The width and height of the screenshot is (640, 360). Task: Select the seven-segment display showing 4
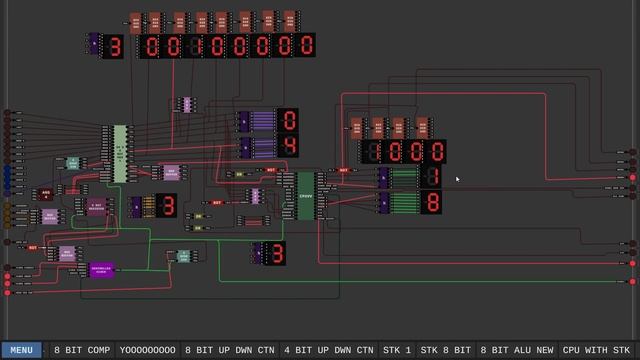288,146
